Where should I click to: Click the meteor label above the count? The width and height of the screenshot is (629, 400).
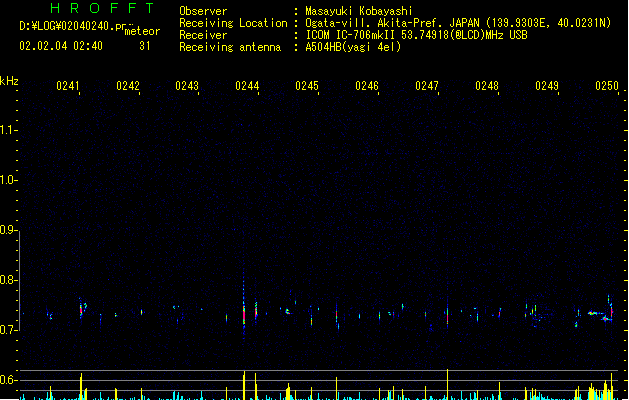pos(142,31)
